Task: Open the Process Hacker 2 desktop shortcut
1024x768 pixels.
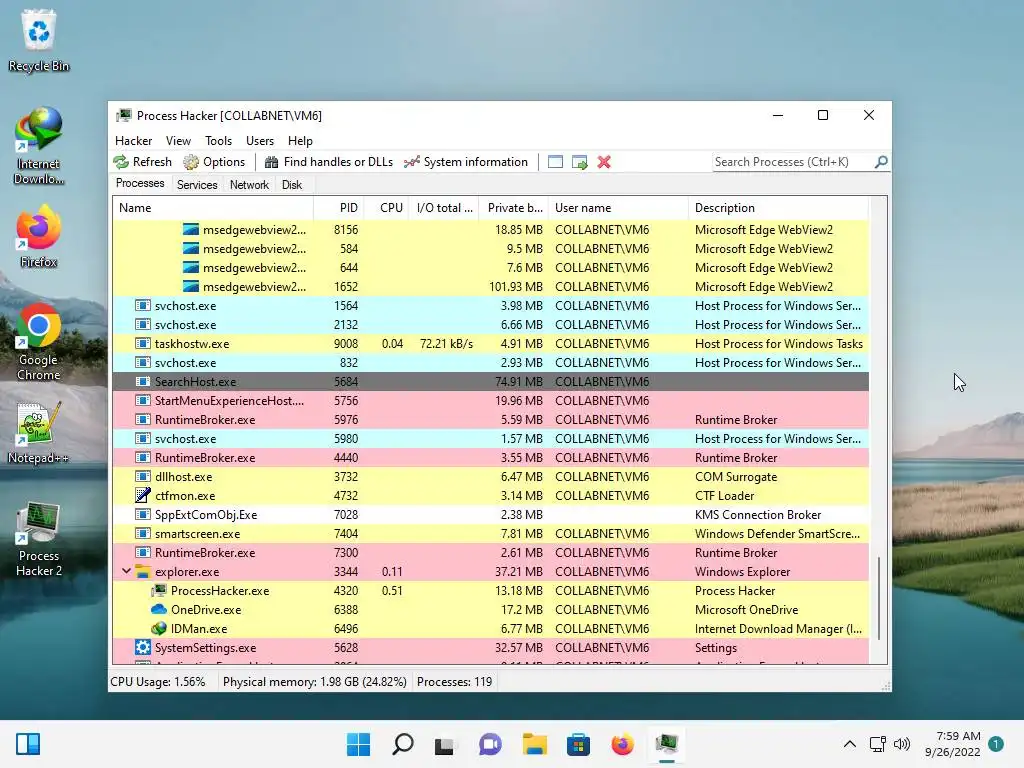Action: tap(39, 539)
